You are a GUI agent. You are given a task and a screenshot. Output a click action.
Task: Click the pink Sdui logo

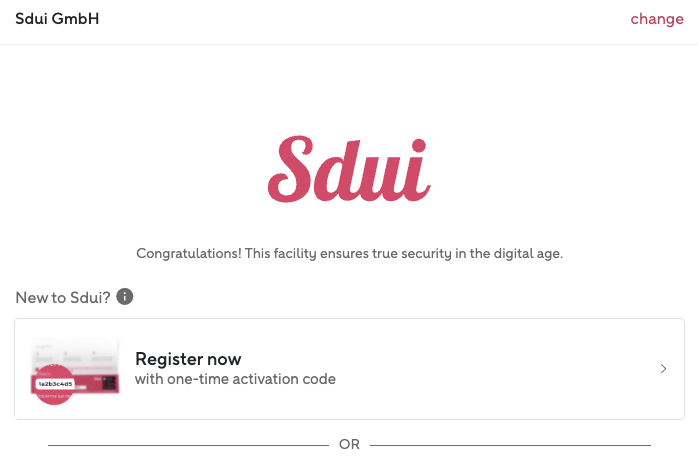[349, 170]
